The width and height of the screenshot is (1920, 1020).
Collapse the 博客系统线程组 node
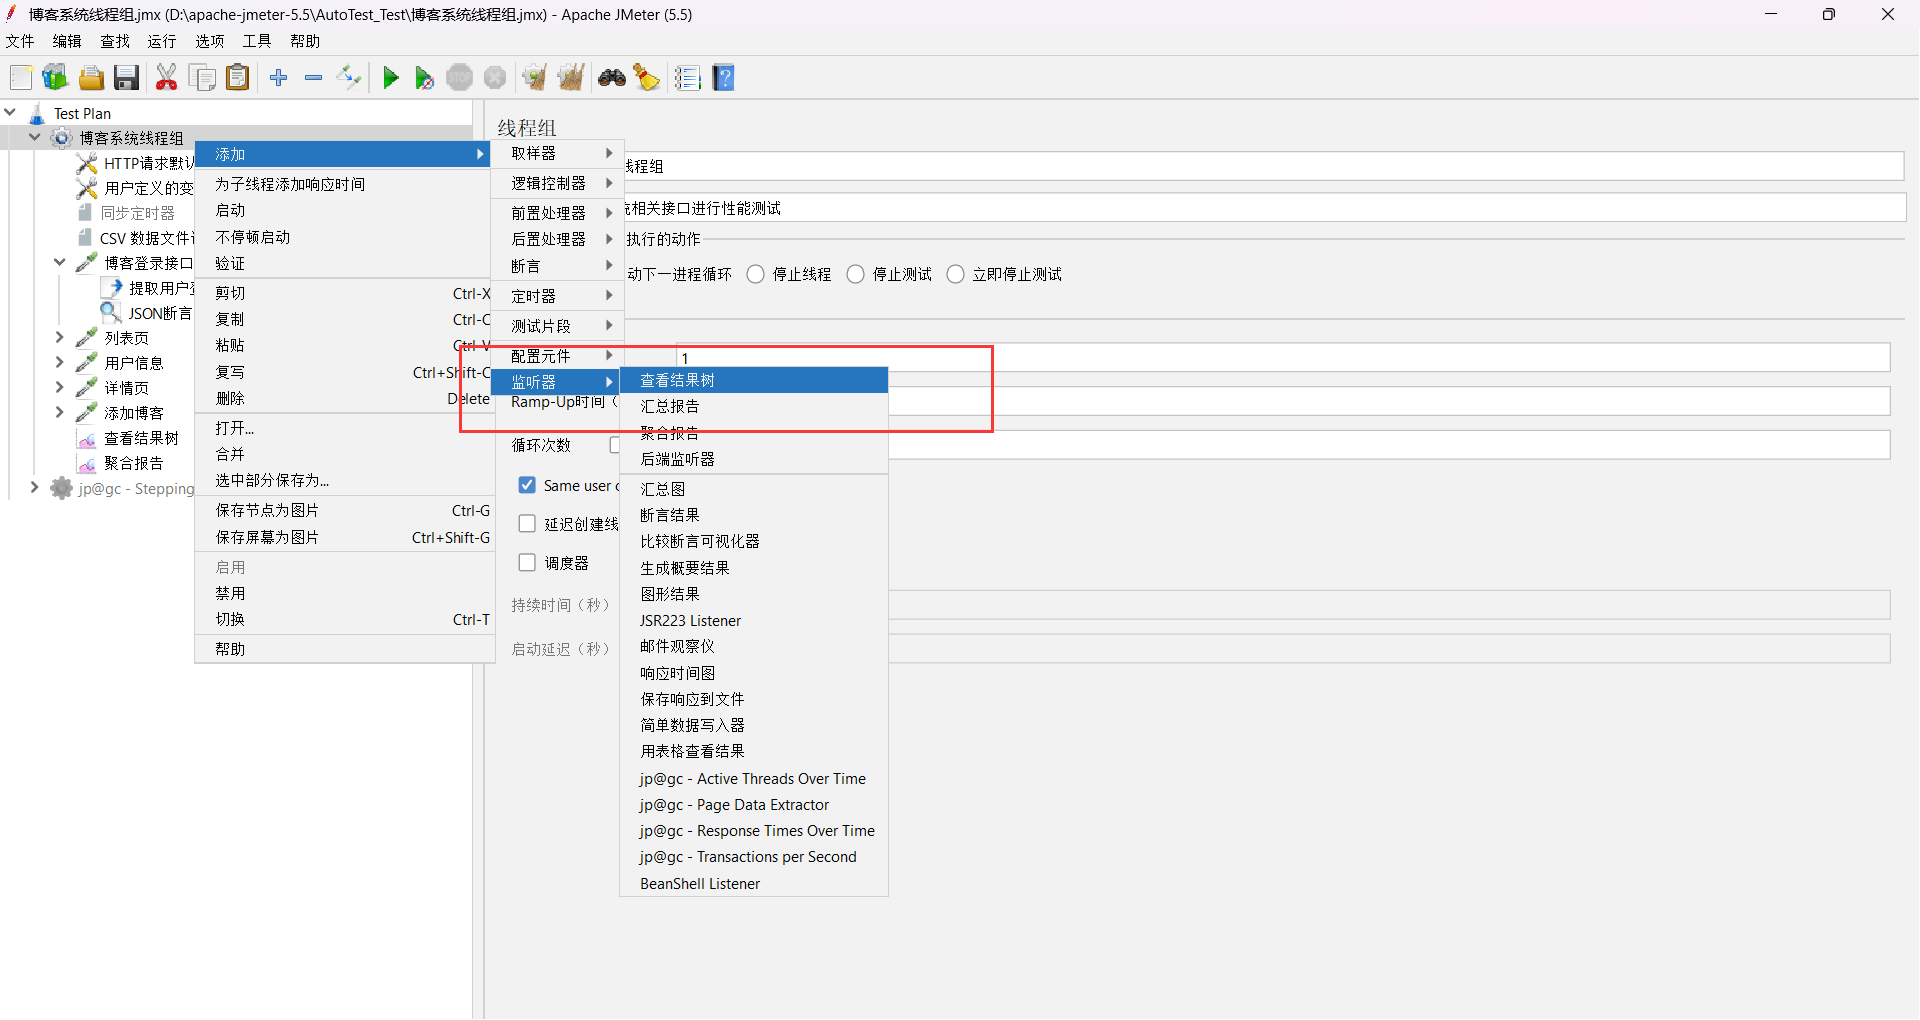[x=36, y=138]
